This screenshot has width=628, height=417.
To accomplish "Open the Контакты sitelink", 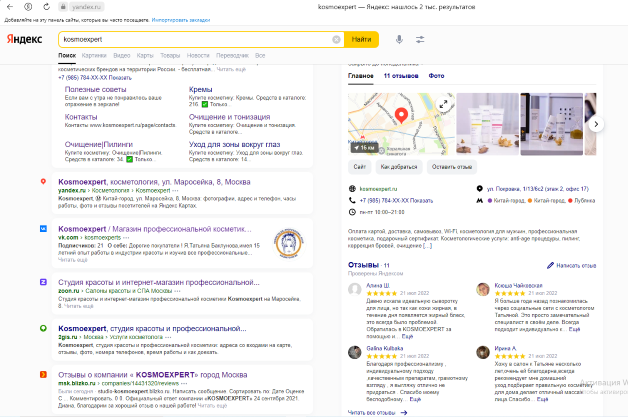I will (81, 117).
